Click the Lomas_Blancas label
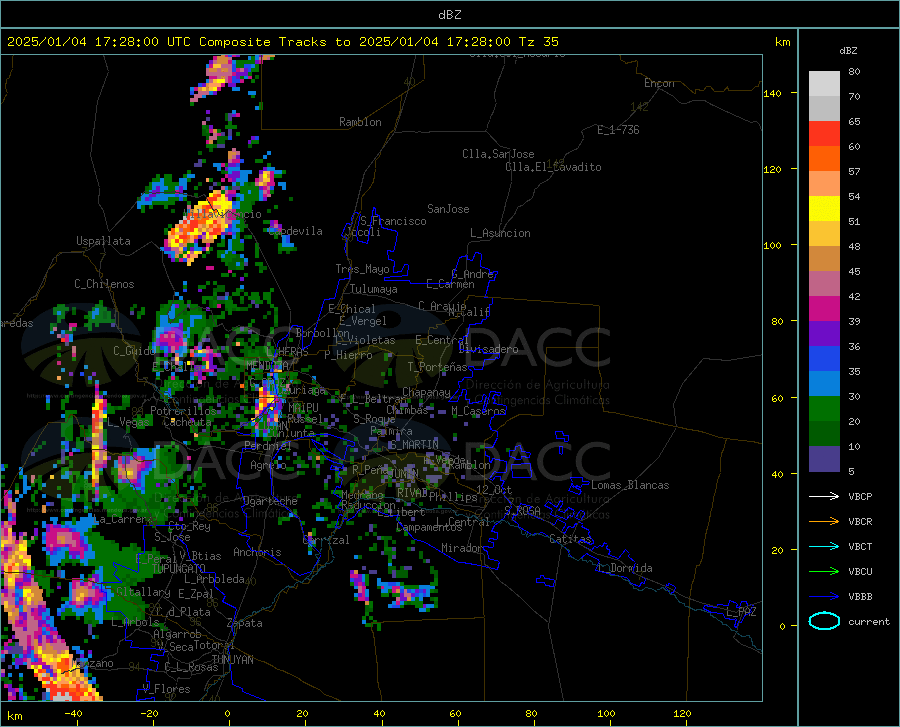Screen dimensions: 900x727 point(630,485)
